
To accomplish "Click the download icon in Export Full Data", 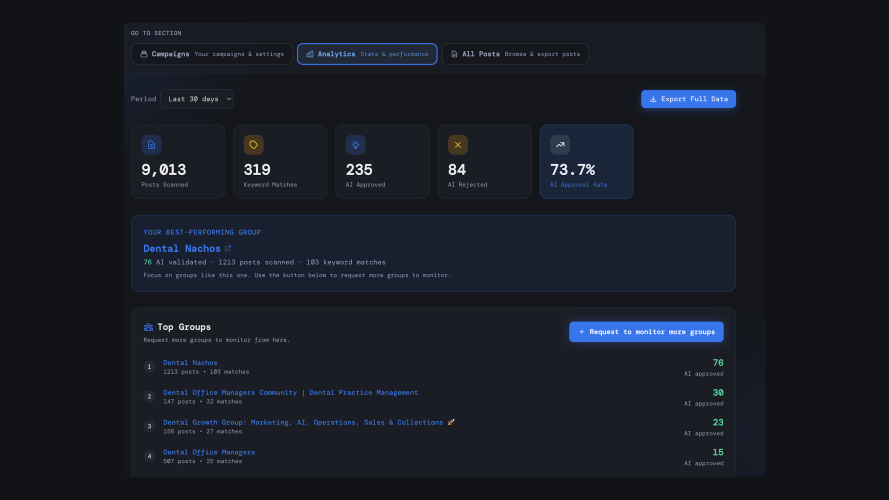I will [653, 99].
